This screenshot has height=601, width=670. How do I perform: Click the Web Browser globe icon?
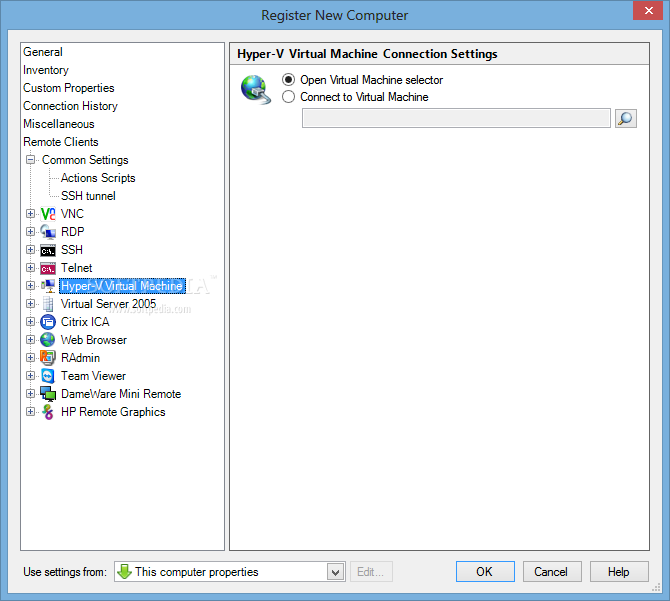(48, 340)
